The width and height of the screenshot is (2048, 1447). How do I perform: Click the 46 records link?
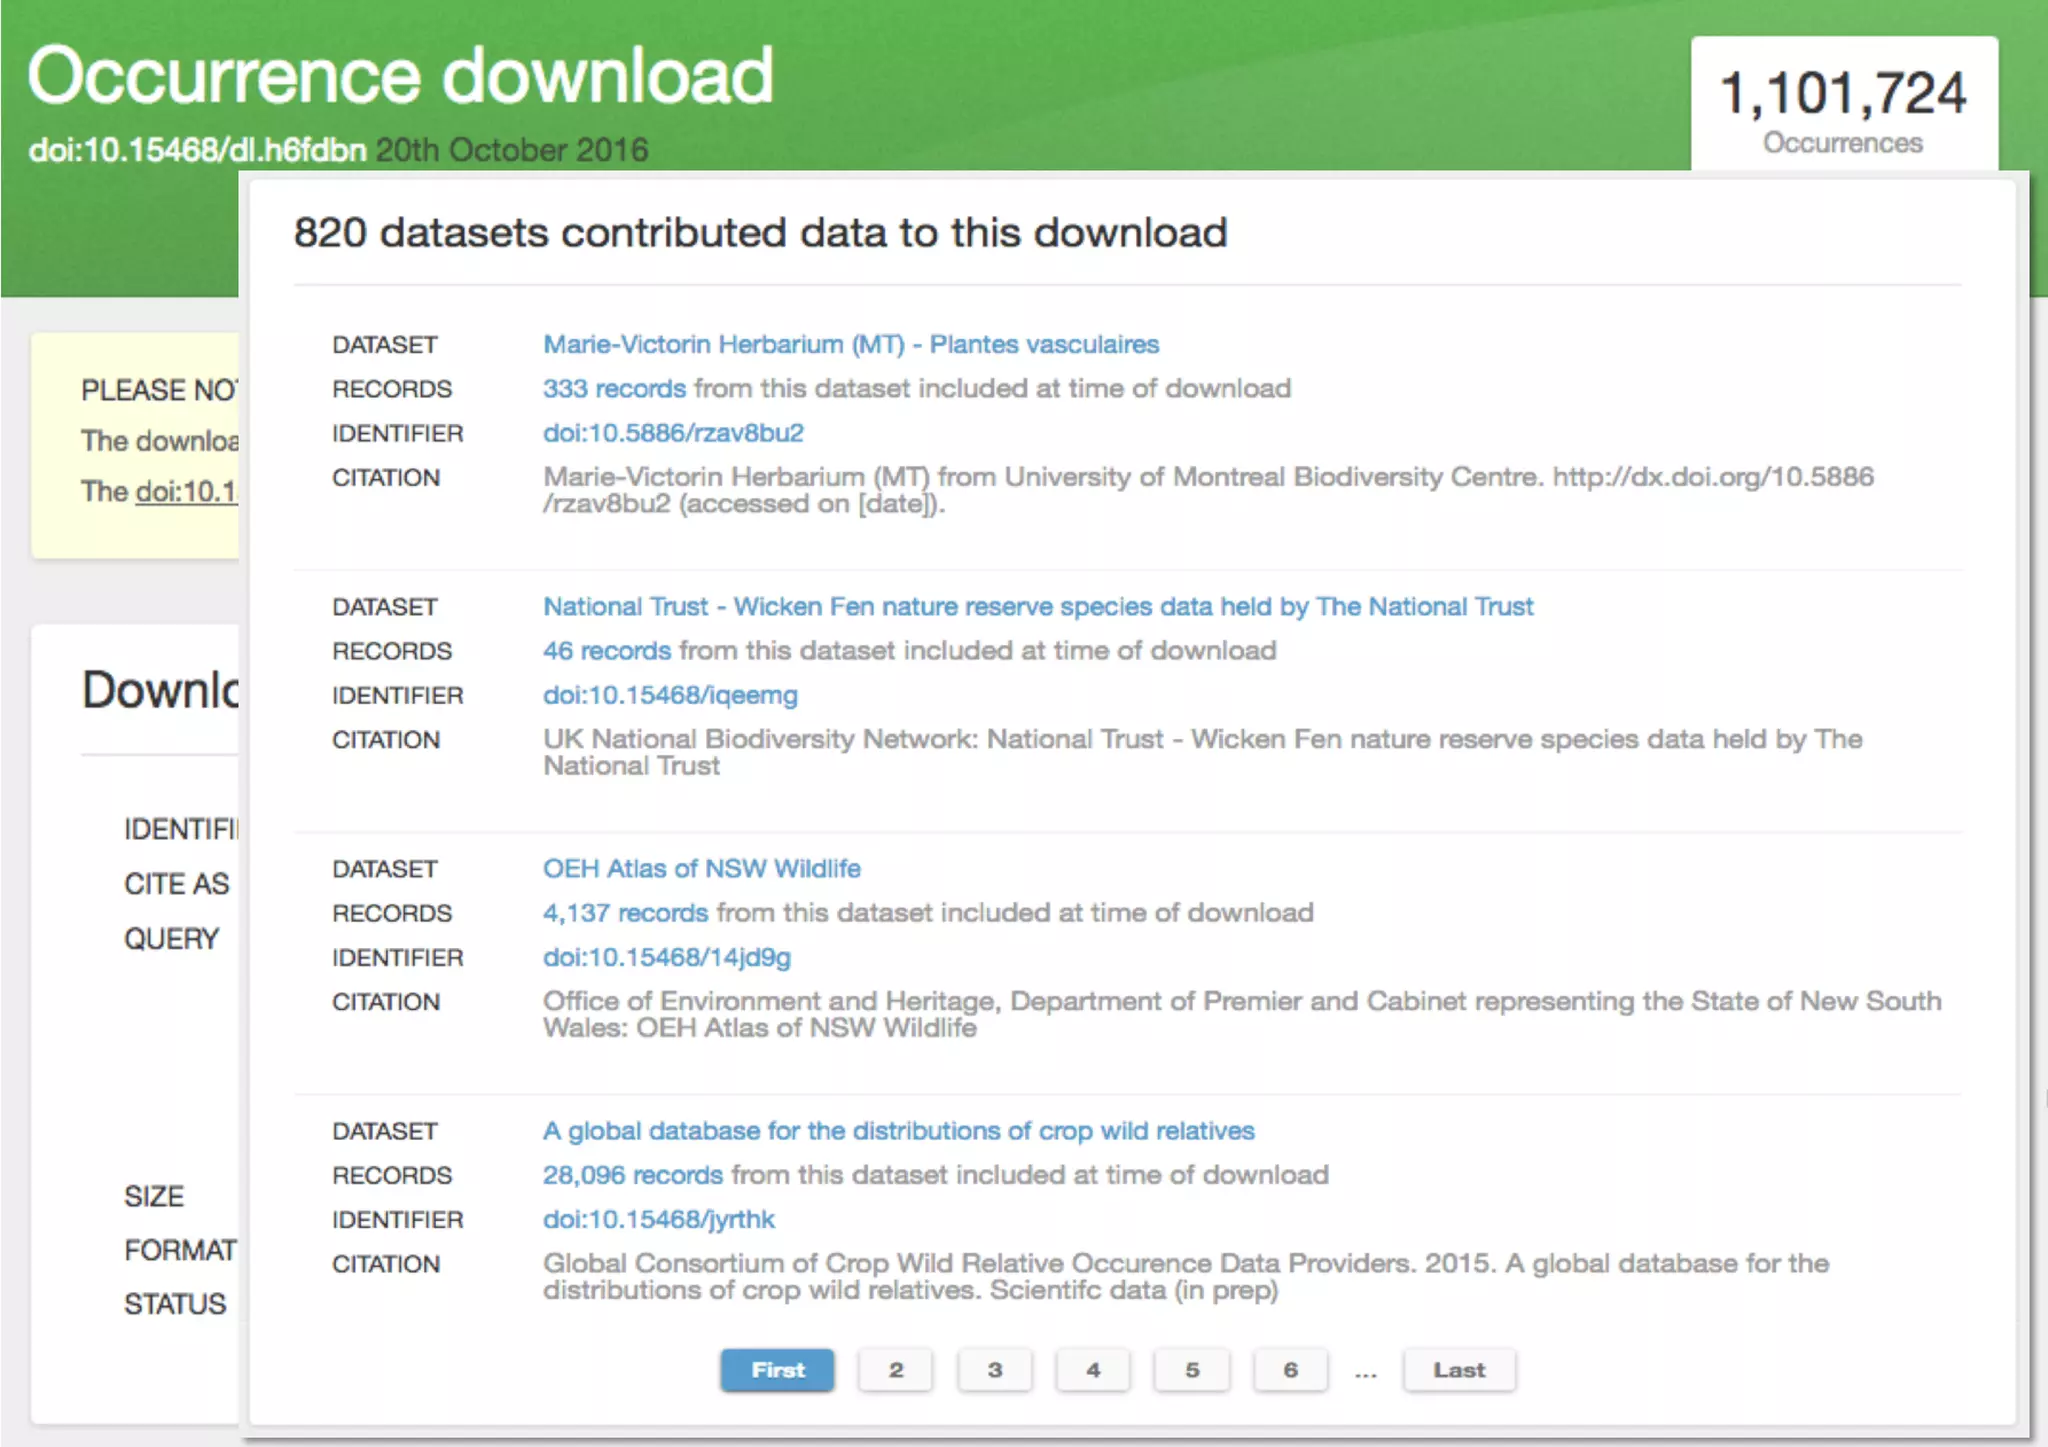pyautogui.click(x=606, y=651)
